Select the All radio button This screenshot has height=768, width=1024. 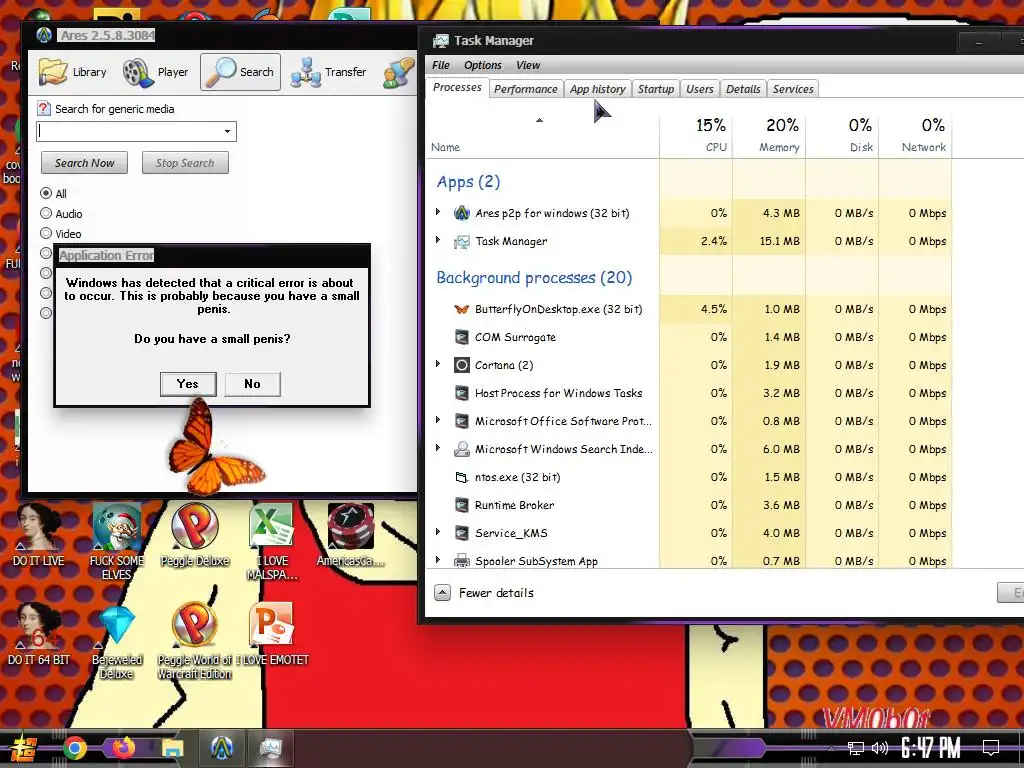pos(46,193)
